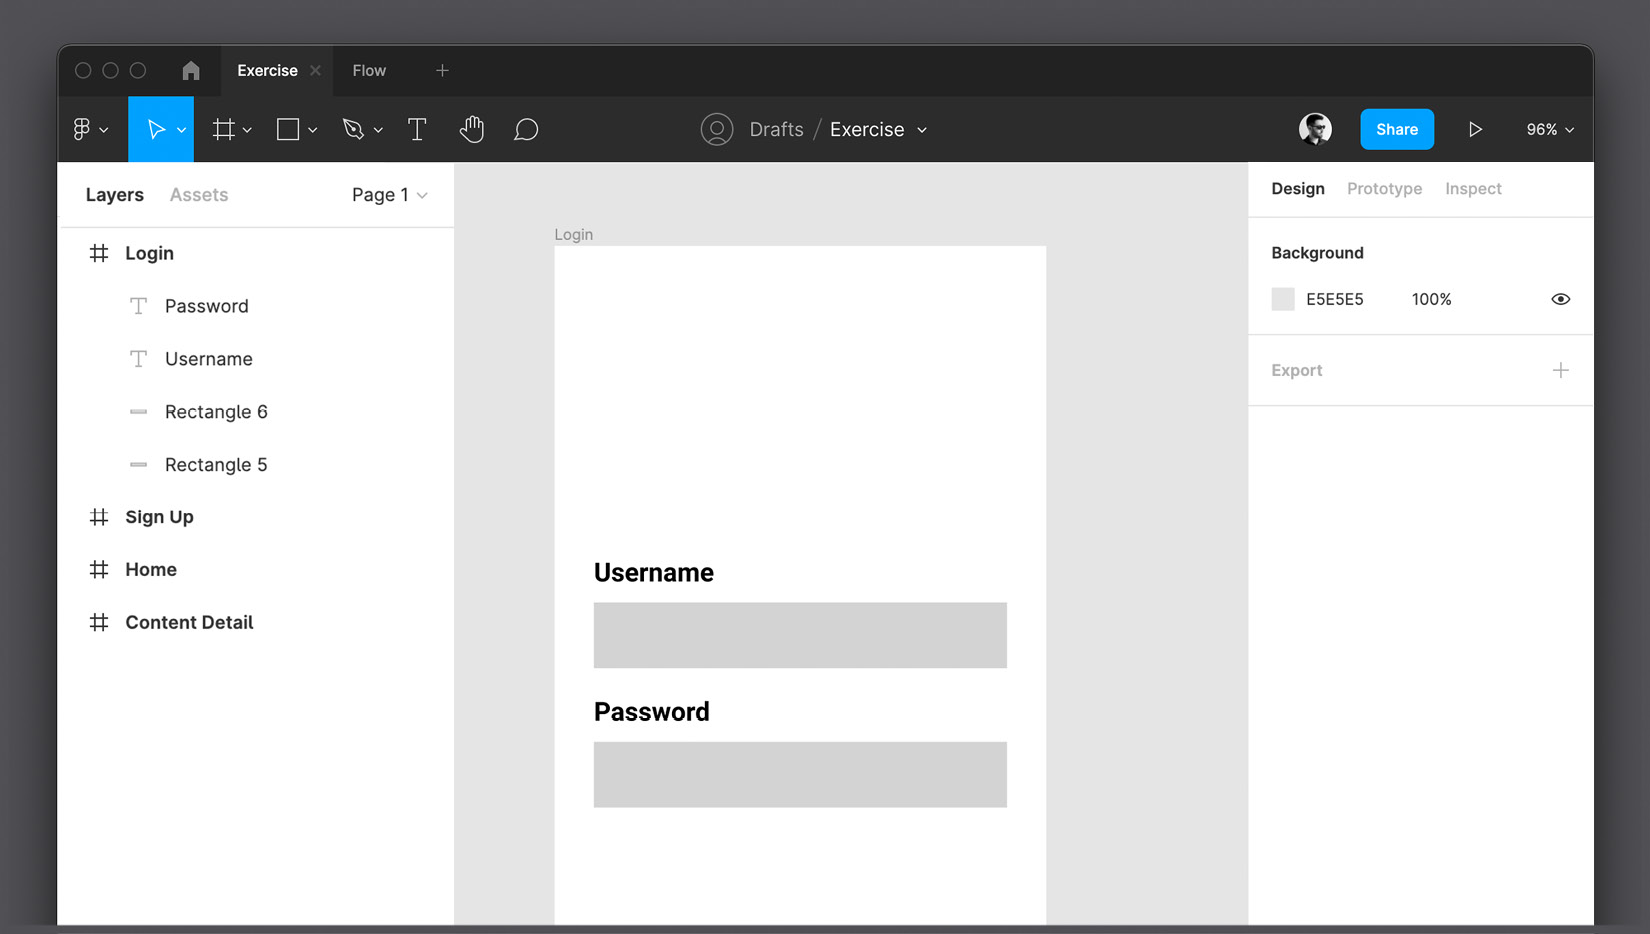
Task: Select the Pen tool
Action: 355,129
